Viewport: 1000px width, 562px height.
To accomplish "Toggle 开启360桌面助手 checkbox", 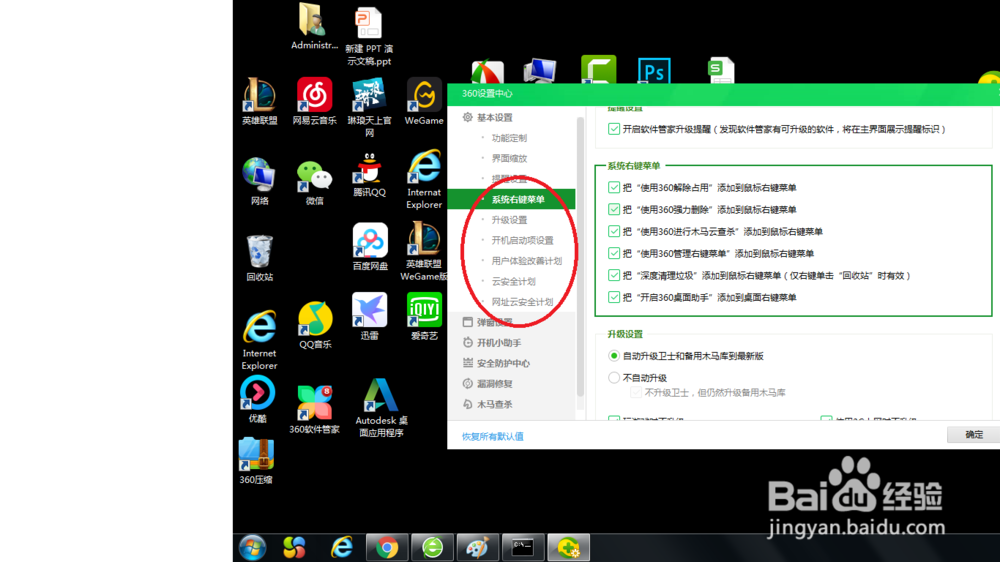I will click(x=614, y=297).
